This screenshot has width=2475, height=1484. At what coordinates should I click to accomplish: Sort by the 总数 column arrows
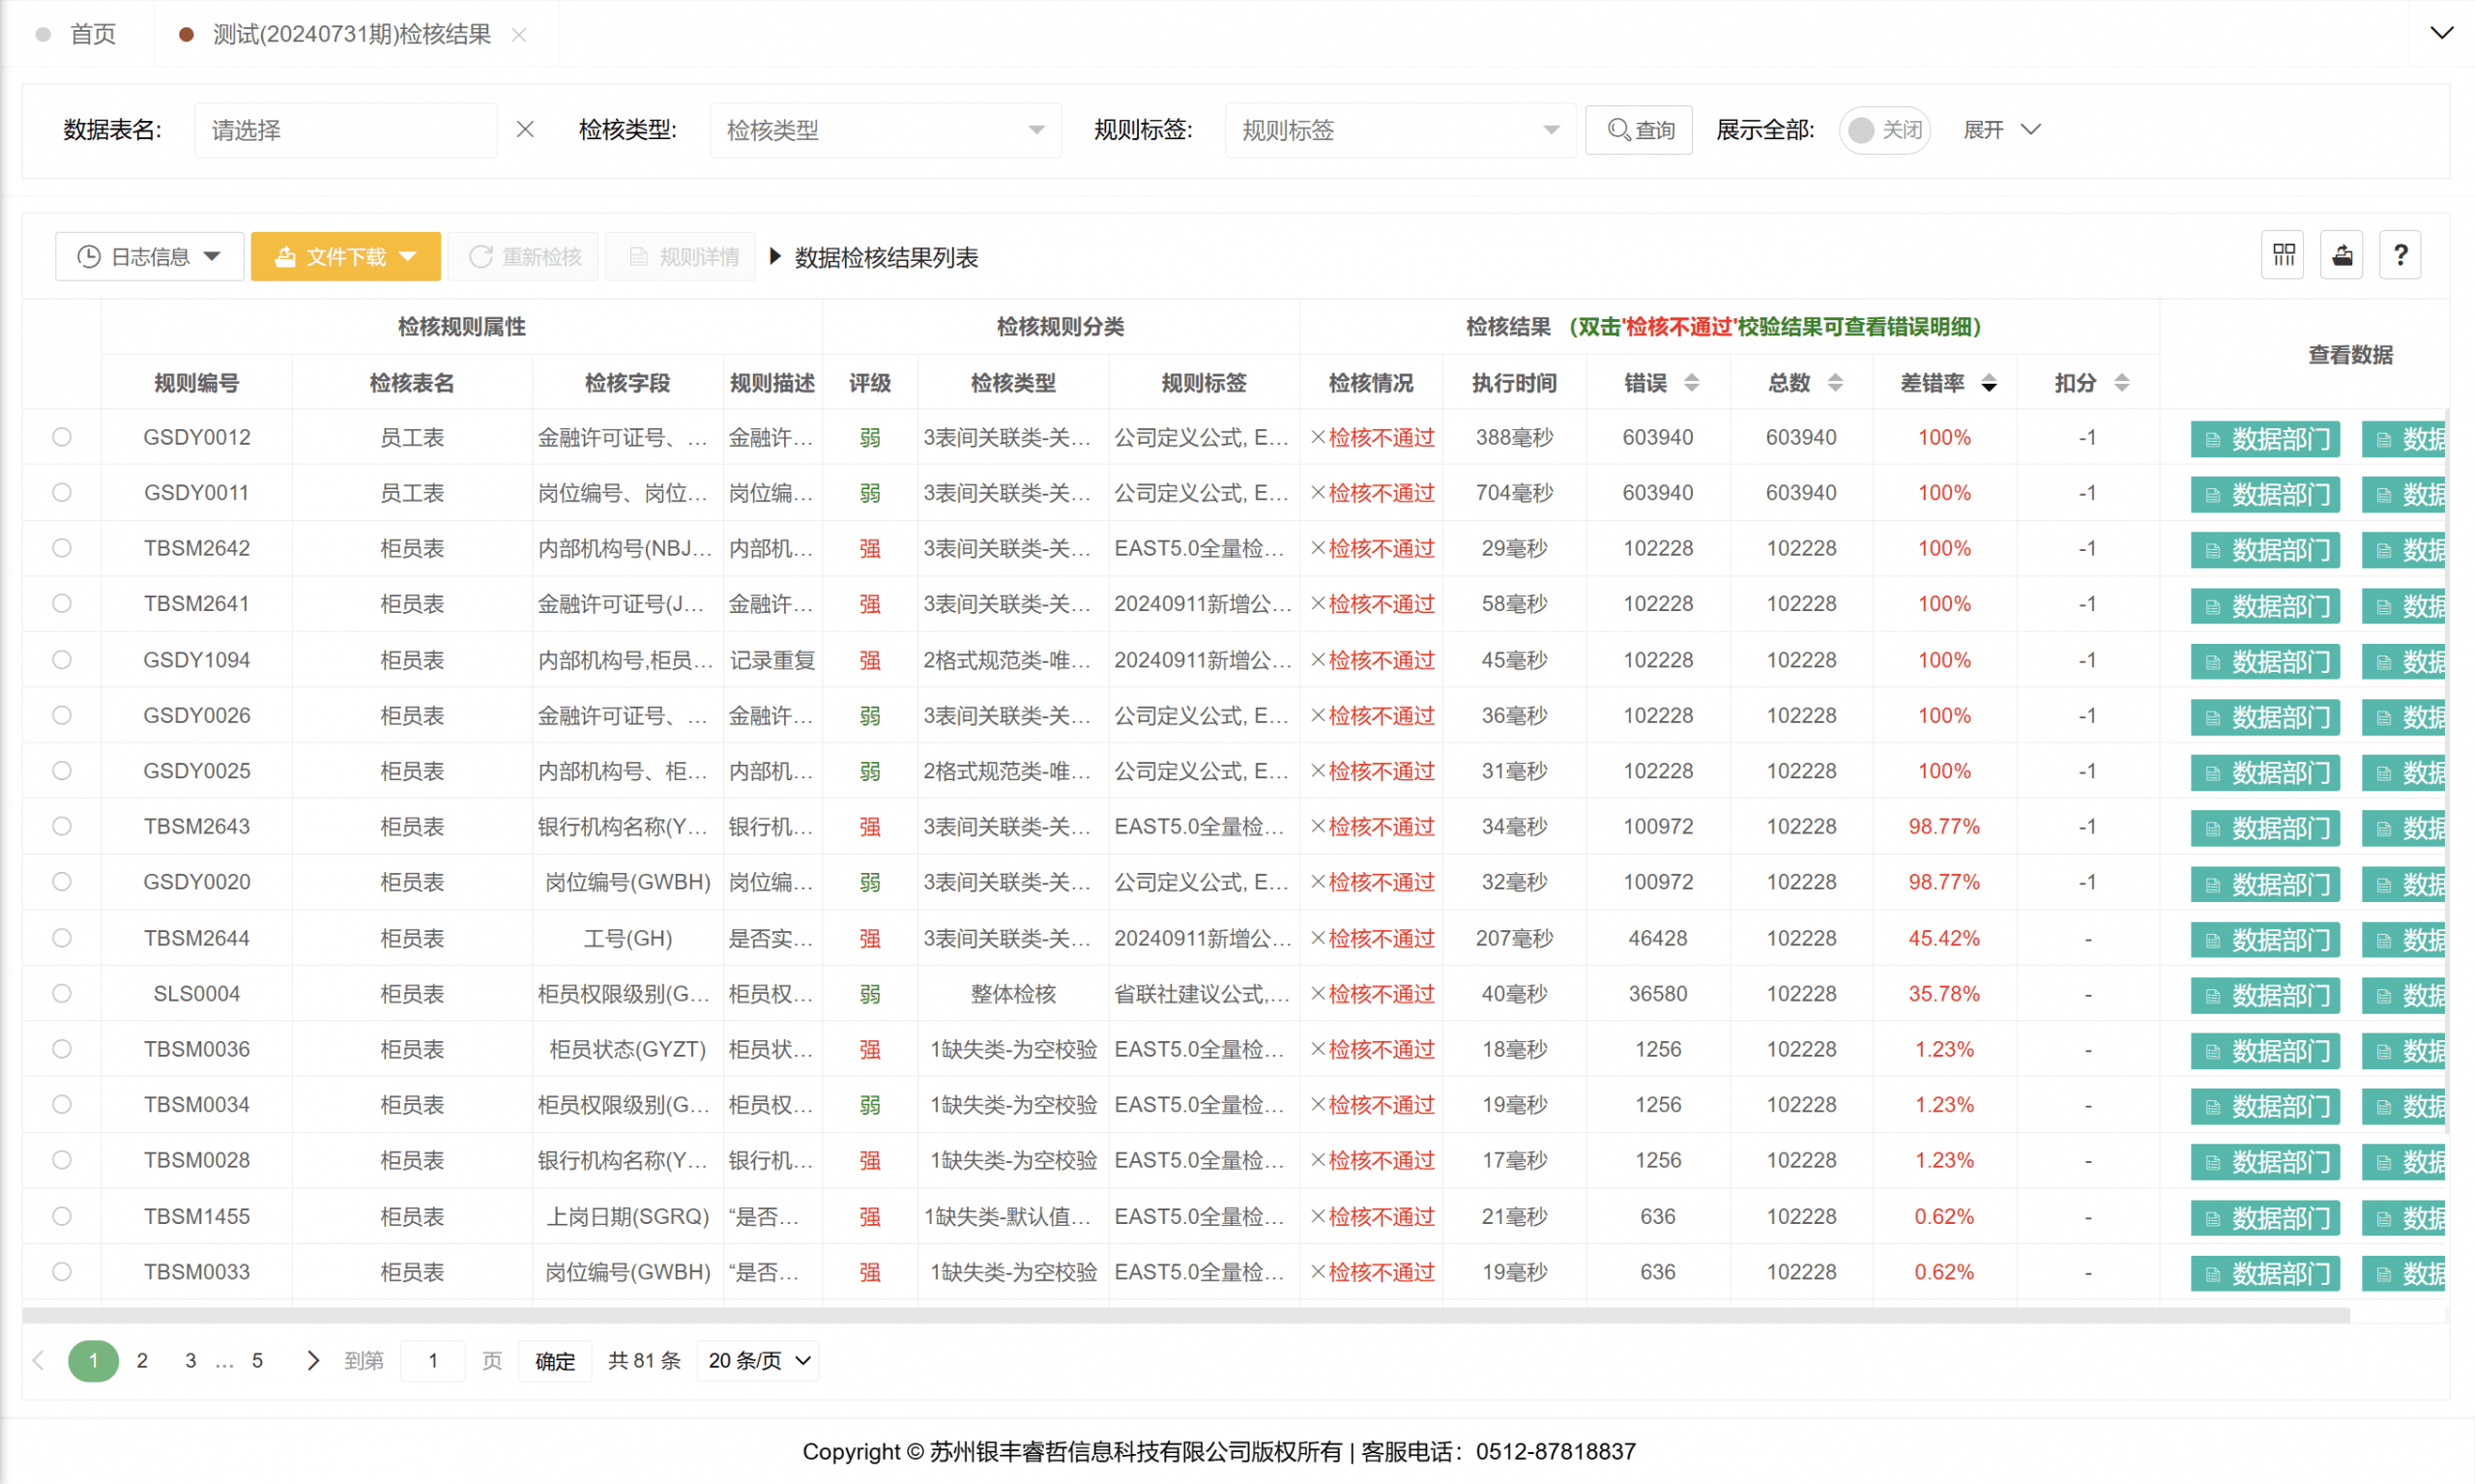pyautogui.click(x=1835, y=383)
